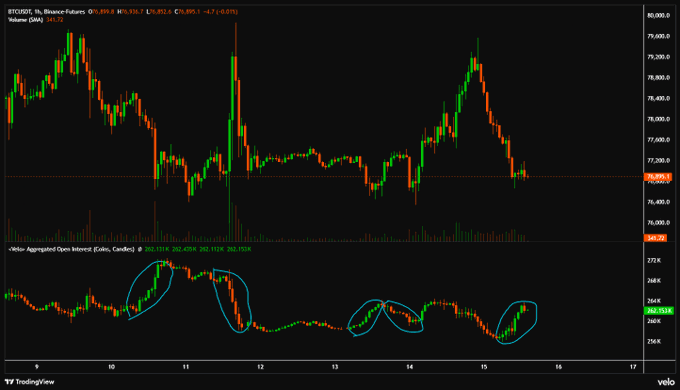Click the 79,600.0 price axis label
Screen dimensions: 680x390
(658, 36)
